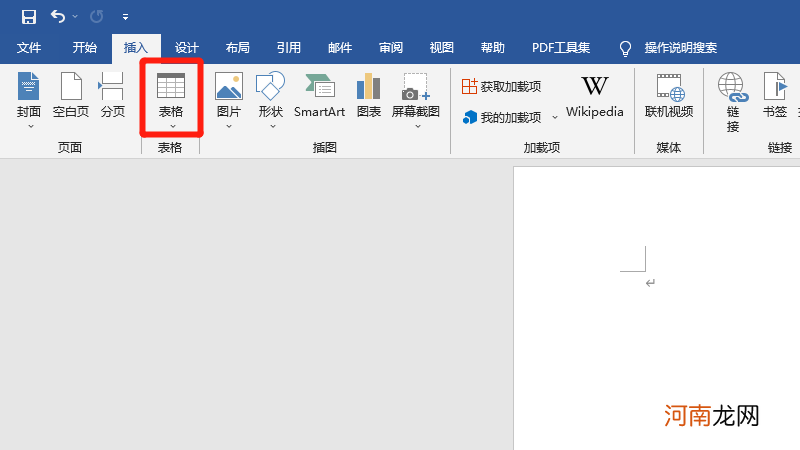Expand the 图片 dropdown arrow
The height and width of the screenshot is (450, 800).
point(229,126)
